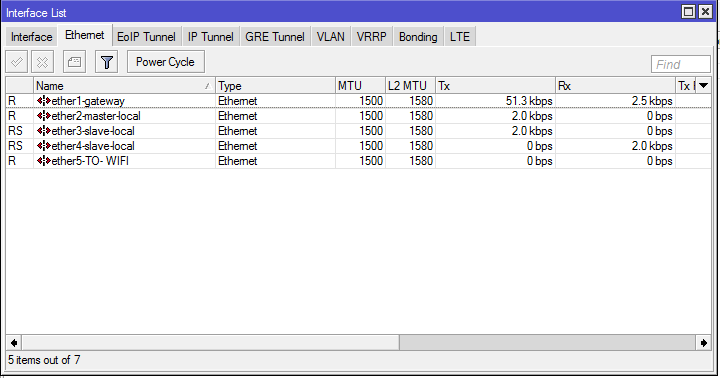Click the 1580 L2 MTU value of ether1-gateway
The height and width of the screenshot is (378, 720).
click(421, 101)
